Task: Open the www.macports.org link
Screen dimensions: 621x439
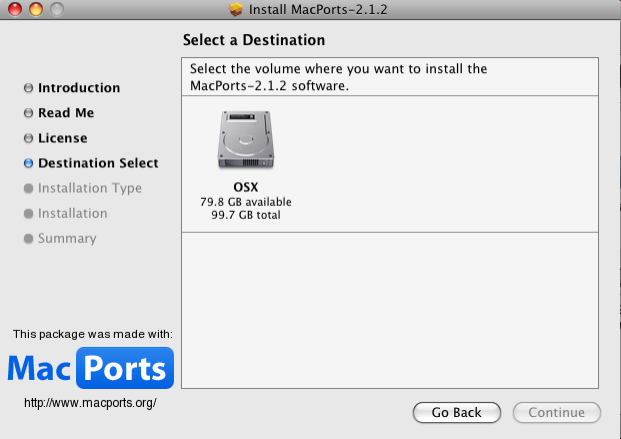Action: 90,402
